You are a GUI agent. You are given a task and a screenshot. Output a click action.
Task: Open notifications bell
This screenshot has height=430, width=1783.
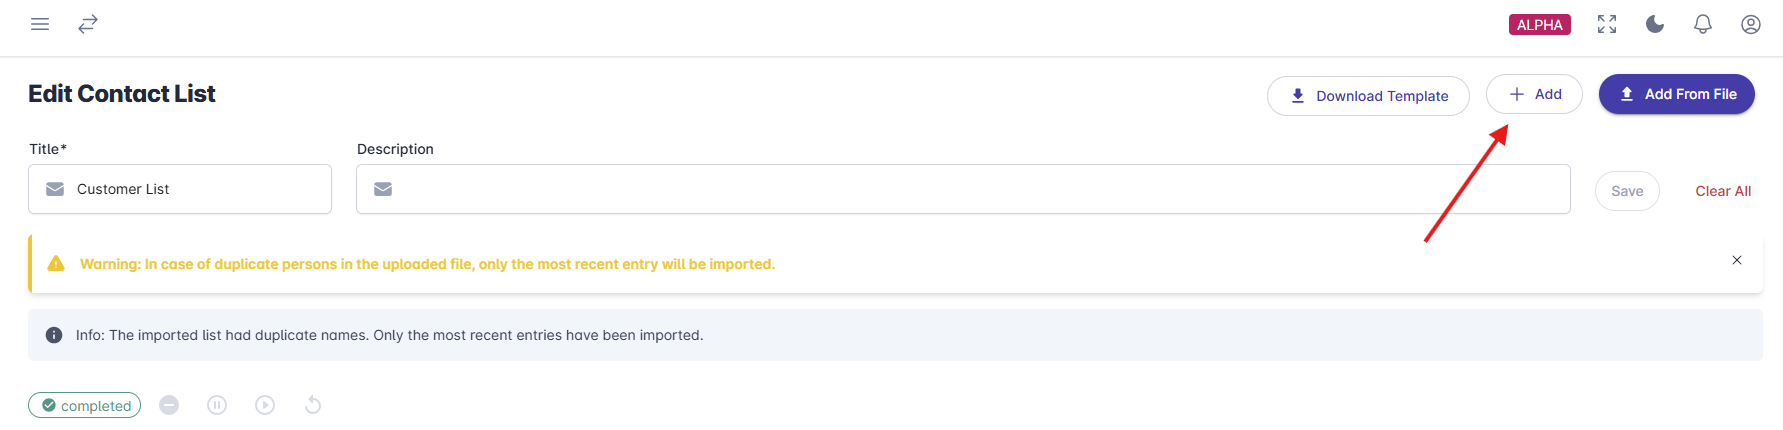[x=1703, y=24]
